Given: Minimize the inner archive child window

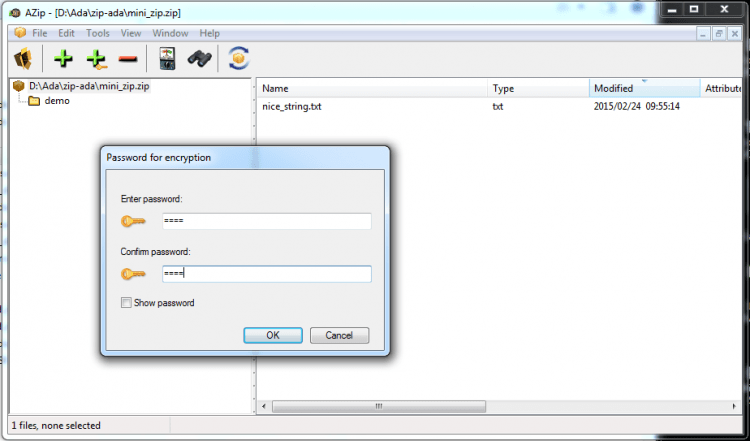Looking at the screenshot, I should [703, 33].
